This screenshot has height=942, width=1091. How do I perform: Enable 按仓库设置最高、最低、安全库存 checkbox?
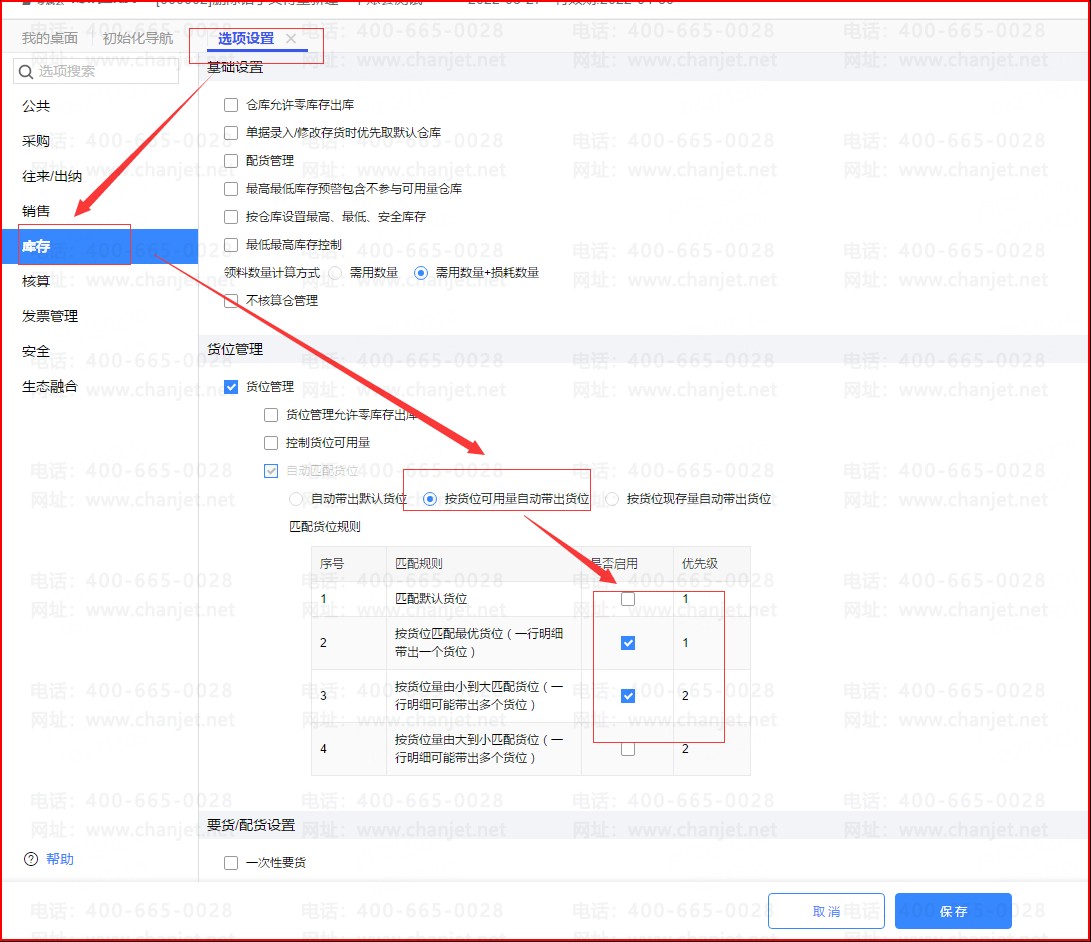click(231, 217)
